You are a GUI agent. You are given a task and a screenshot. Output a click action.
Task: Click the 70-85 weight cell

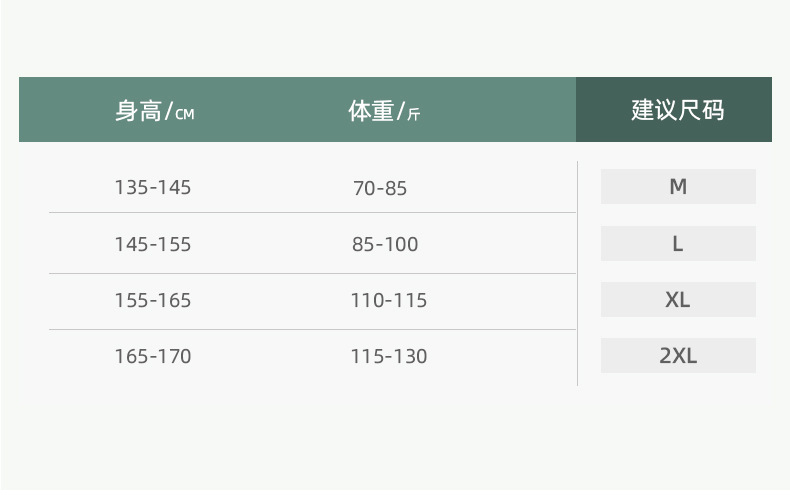pos(380,188)
